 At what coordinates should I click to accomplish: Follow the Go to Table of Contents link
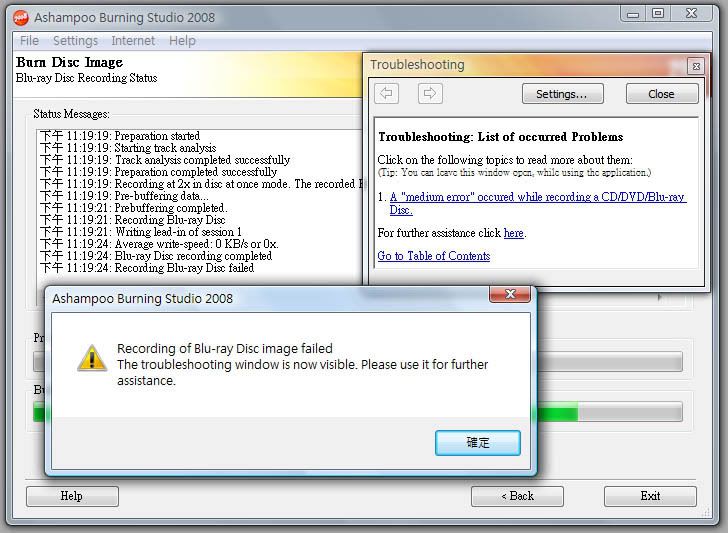coord(434,256)
